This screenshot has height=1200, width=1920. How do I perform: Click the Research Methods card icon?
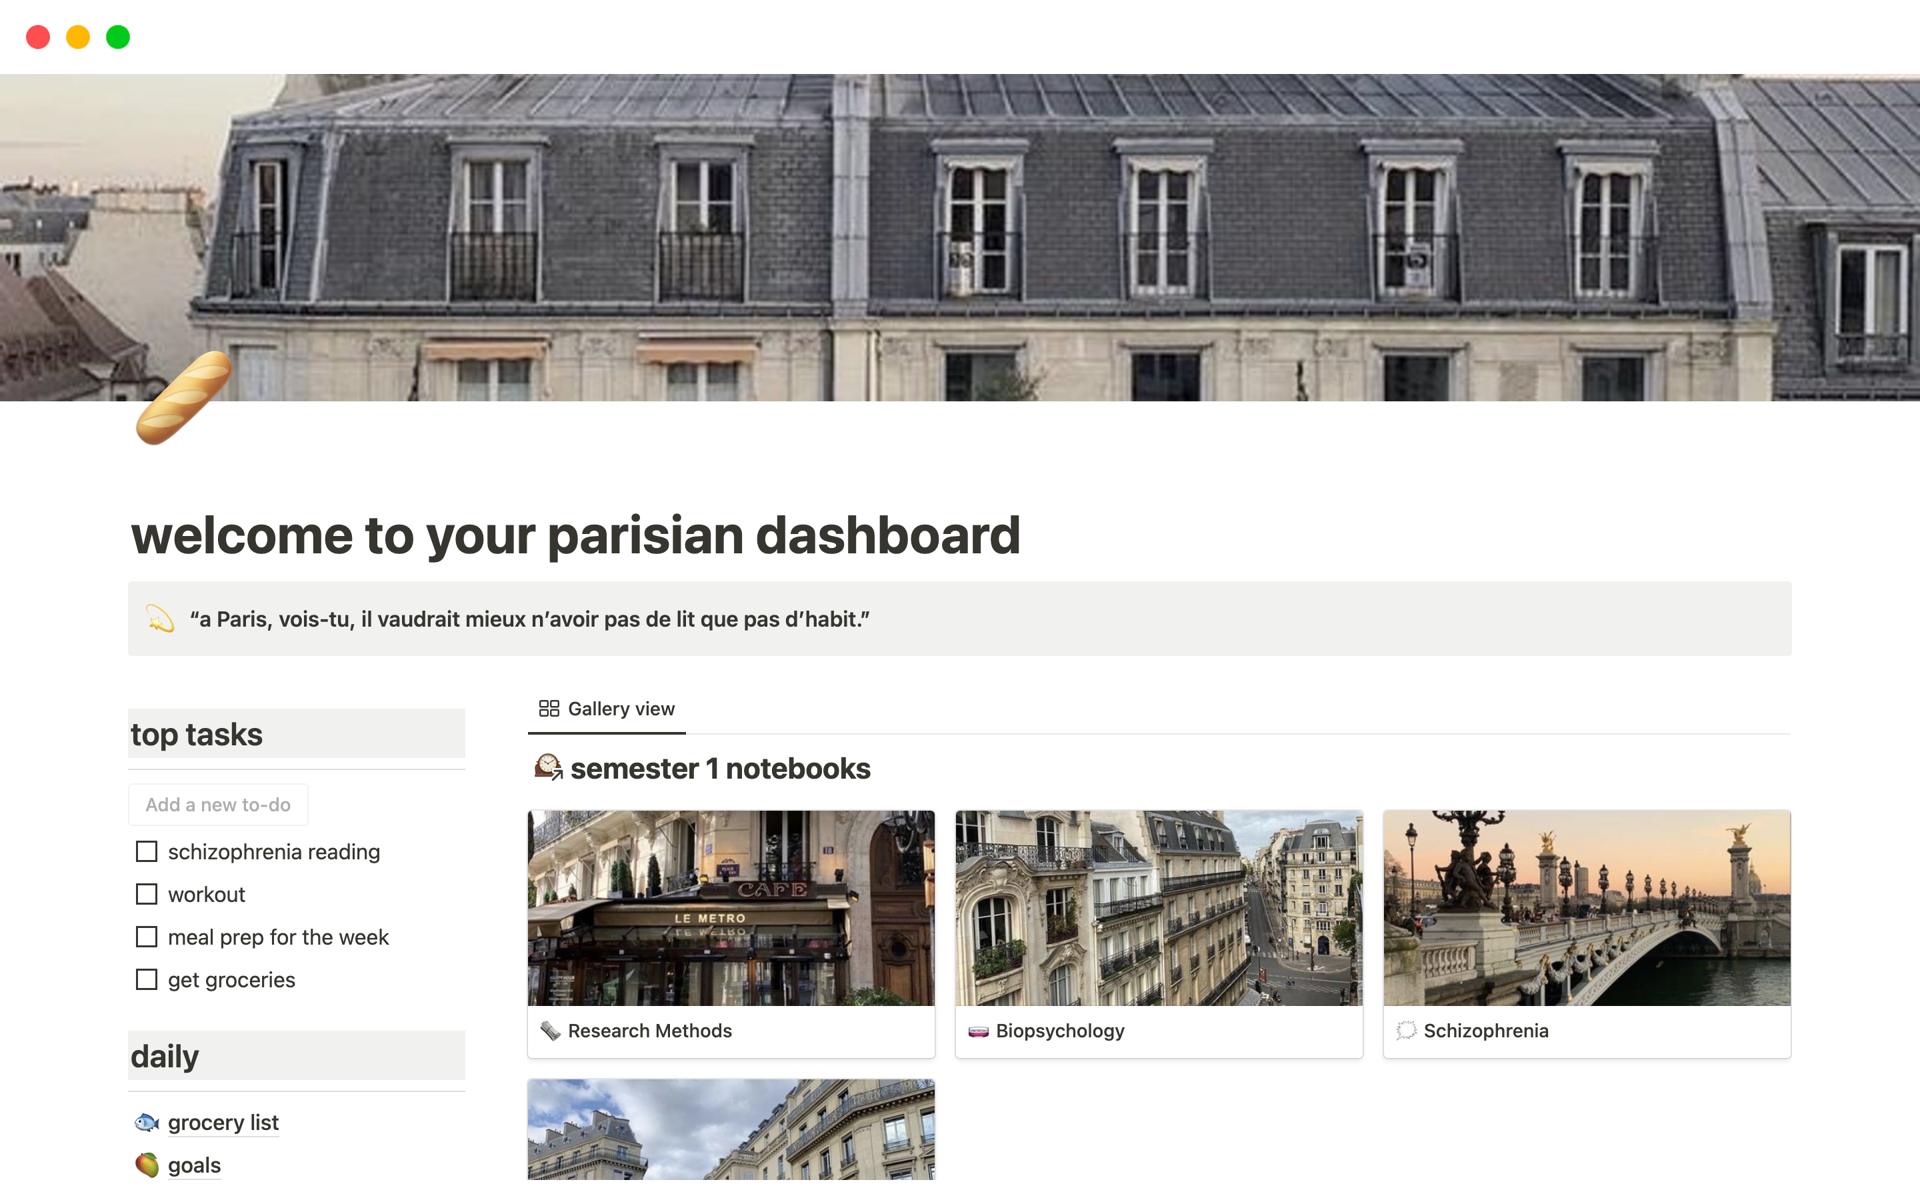pos(550,1031)
